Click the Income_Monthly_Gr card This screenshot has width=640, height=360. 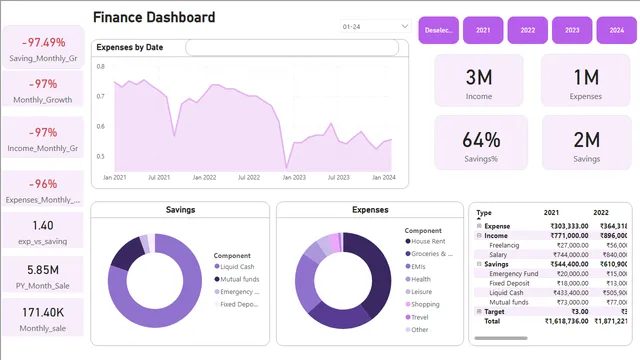(43, 137)
